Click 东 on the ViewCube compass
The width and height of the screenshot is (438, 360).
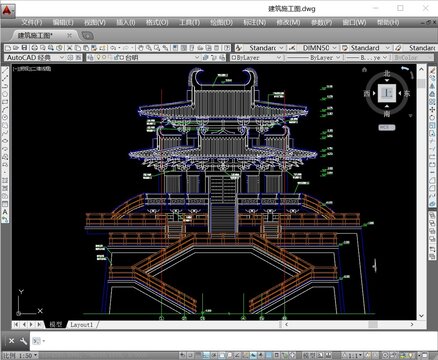[x=407, y=93]
